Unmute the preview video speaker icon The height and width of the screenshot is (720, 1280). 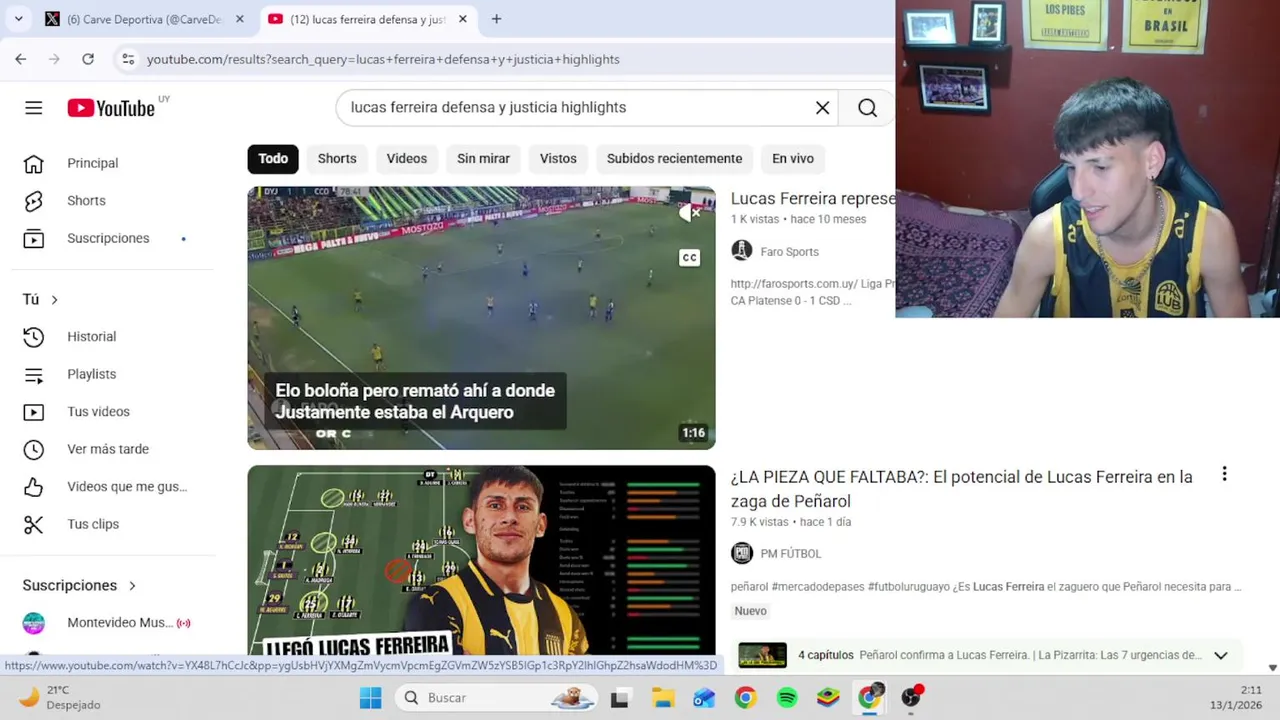tap(689, 213)
